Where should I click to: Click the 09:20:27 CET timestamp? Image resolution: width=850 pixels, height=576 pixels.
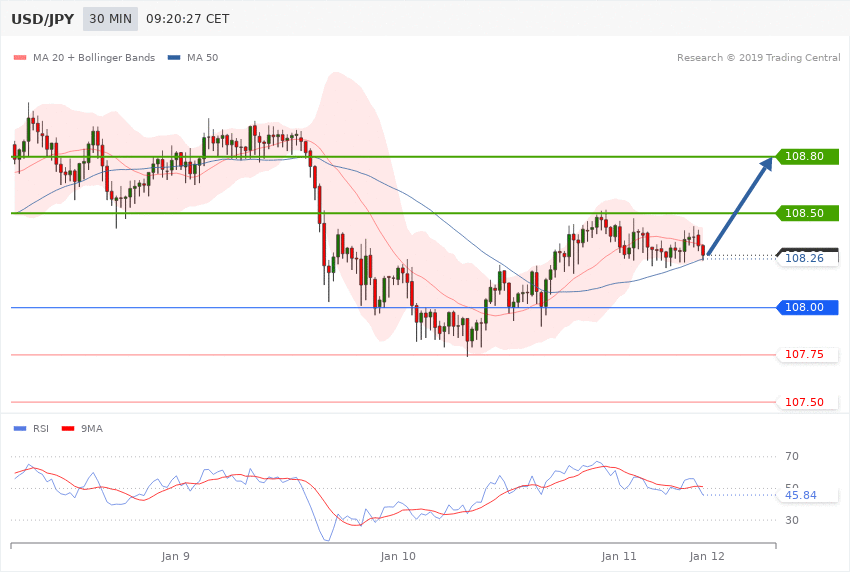pyautogui.click(x=188, y=19)
